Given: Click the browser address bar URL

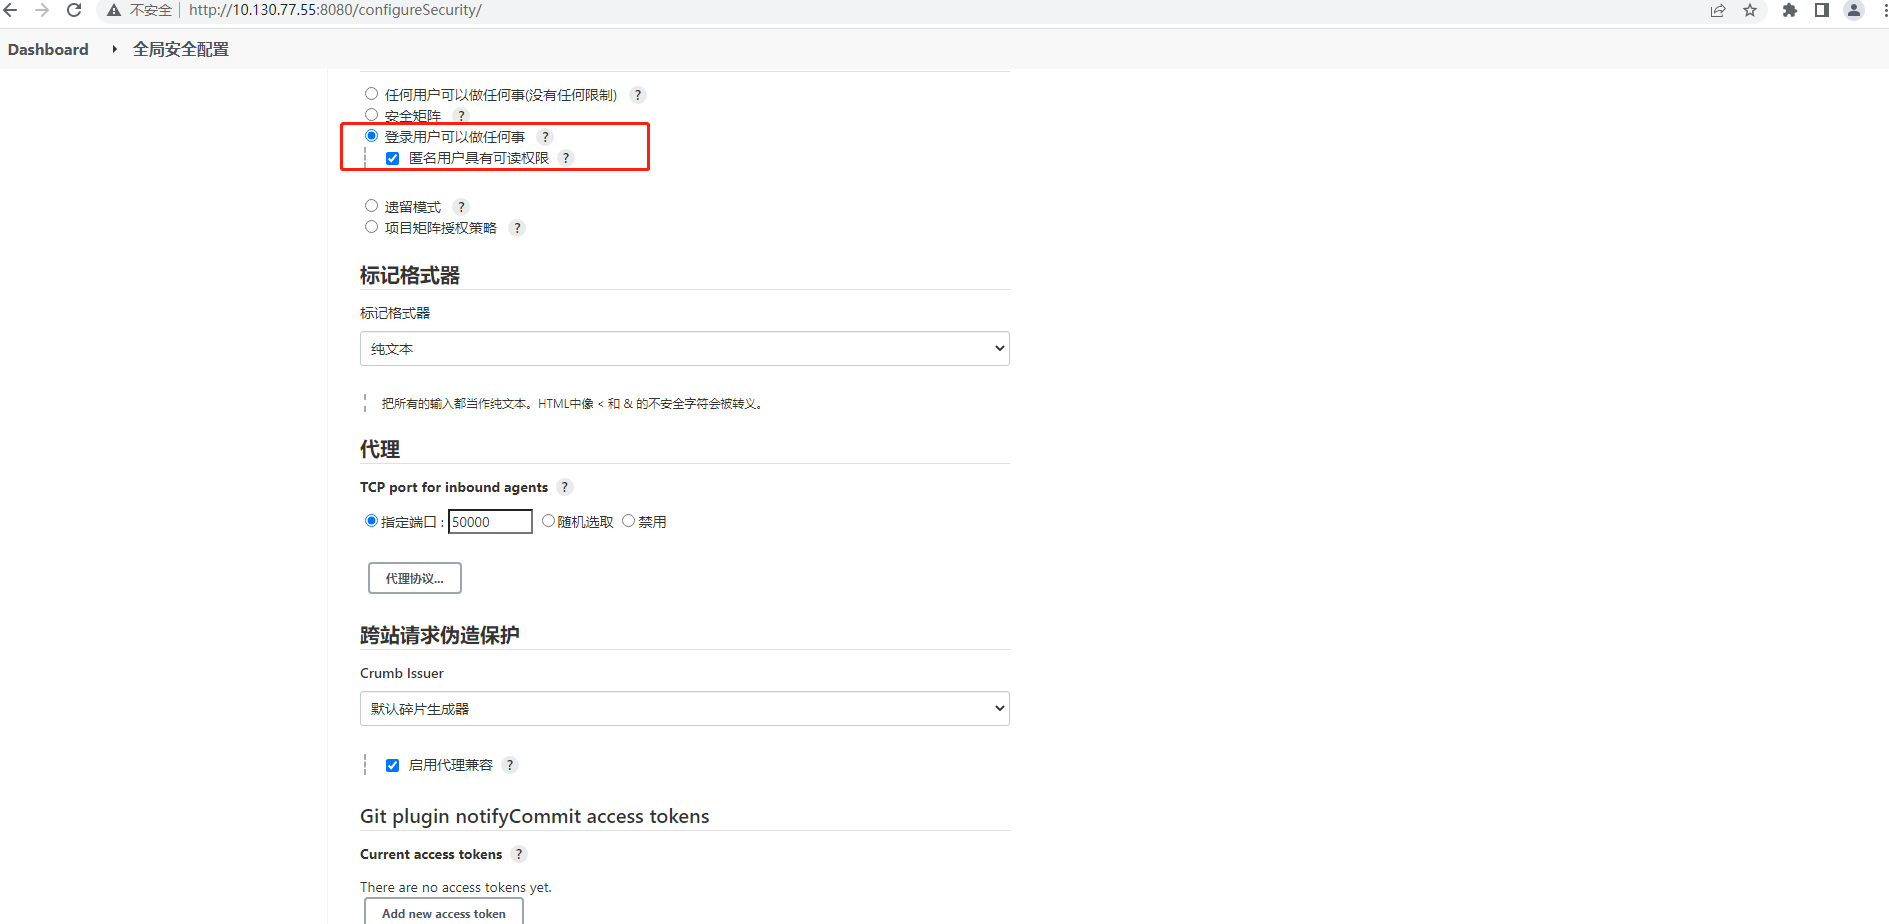Looking at the screenshot, I should pos(335,10).
